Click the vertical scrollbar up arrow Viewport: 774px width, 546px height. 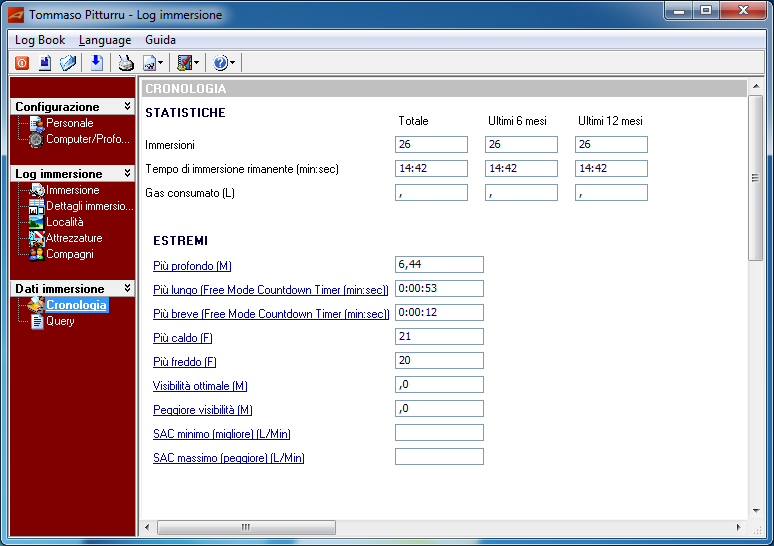click(x=756, y=86)
